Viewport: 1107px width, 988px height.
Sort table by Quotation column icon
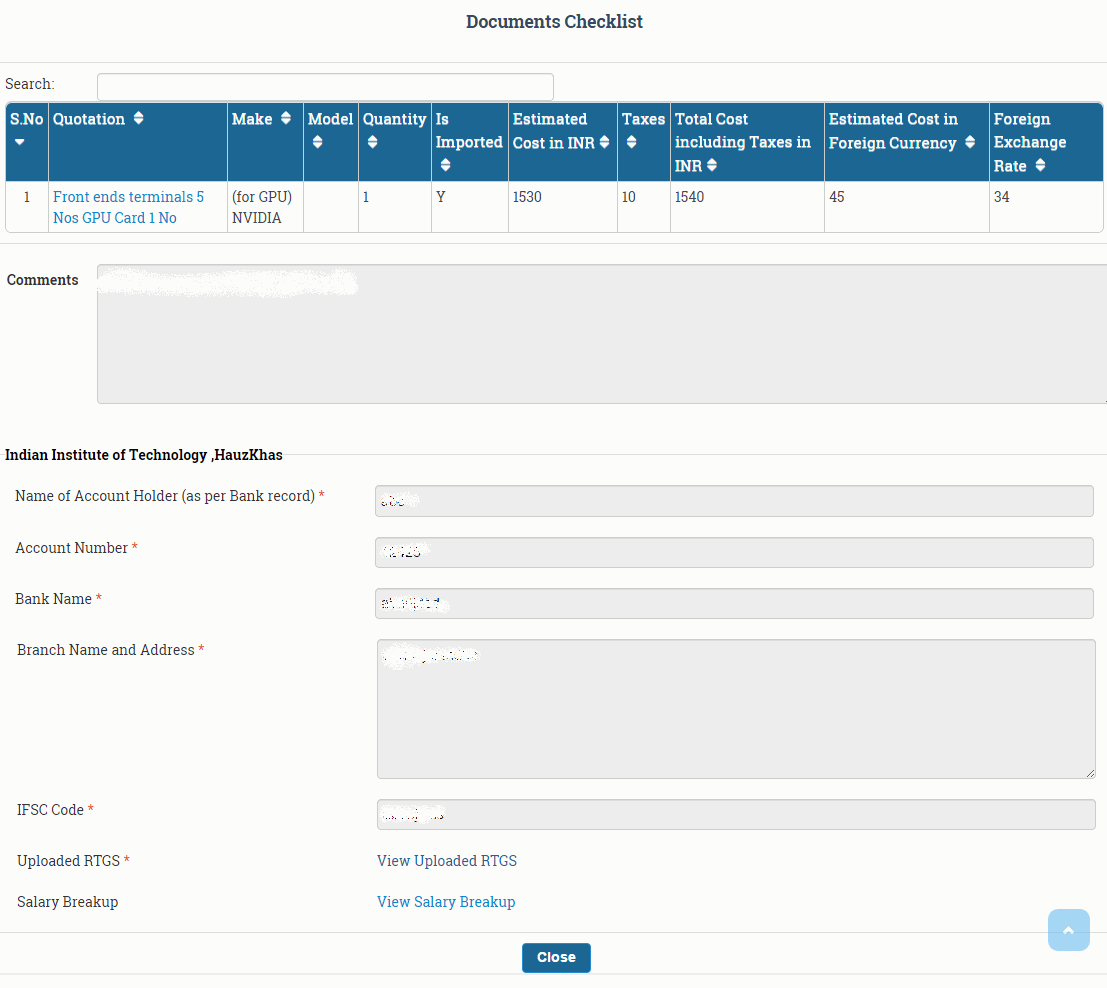coord(138,119)
